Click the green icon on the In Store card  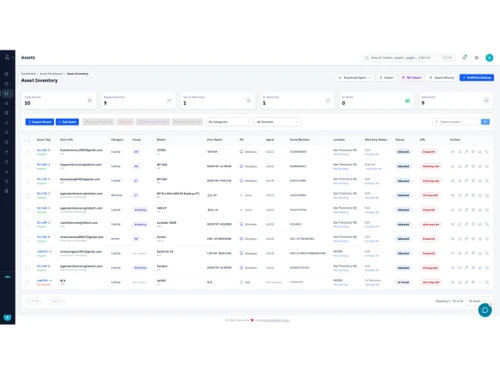coord(407,101)
